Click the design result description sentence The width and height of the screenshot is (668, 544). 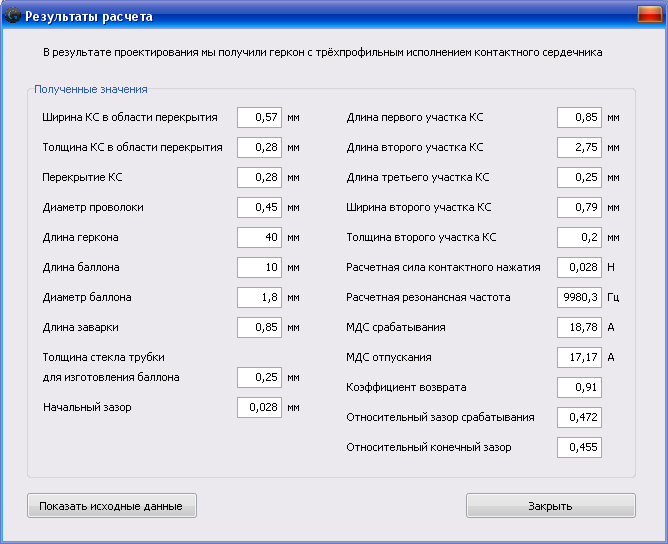pyautogui.click(x=322, y=52)
